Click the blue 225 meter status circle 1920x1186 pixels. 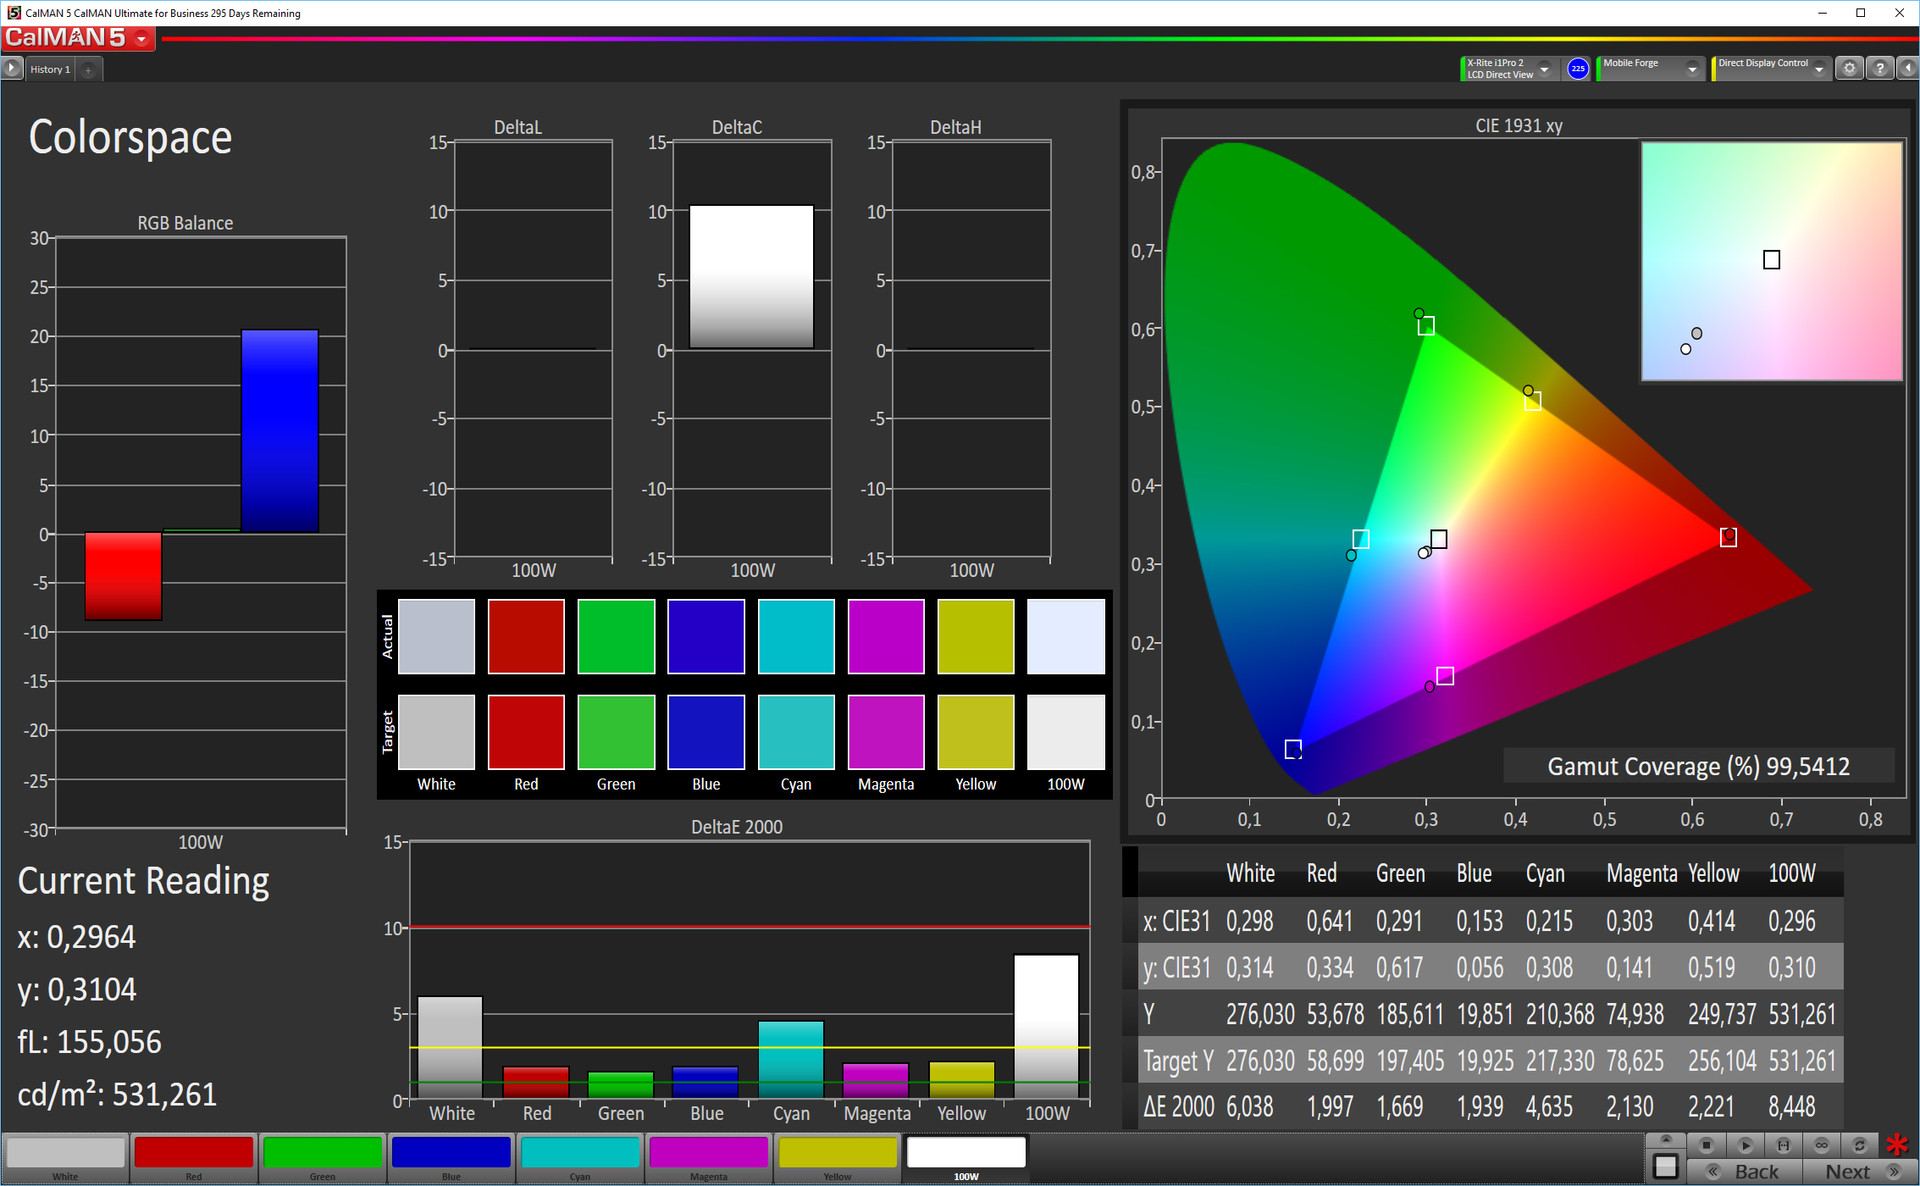(x=1578, y=68)
